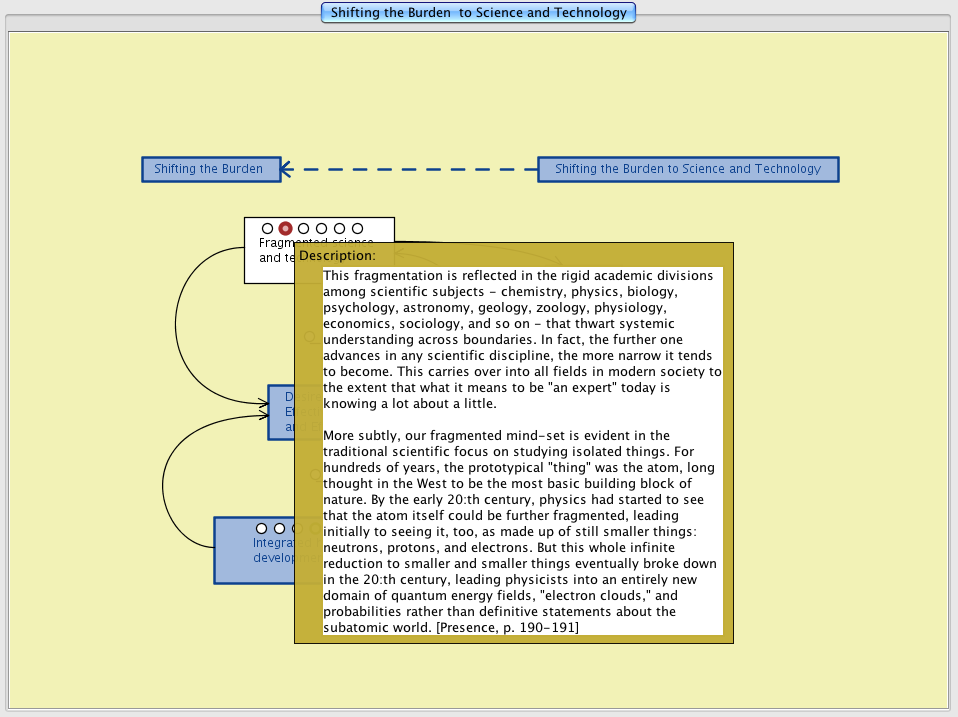Select first radio circle on Integrated development node

click(262, 528)
